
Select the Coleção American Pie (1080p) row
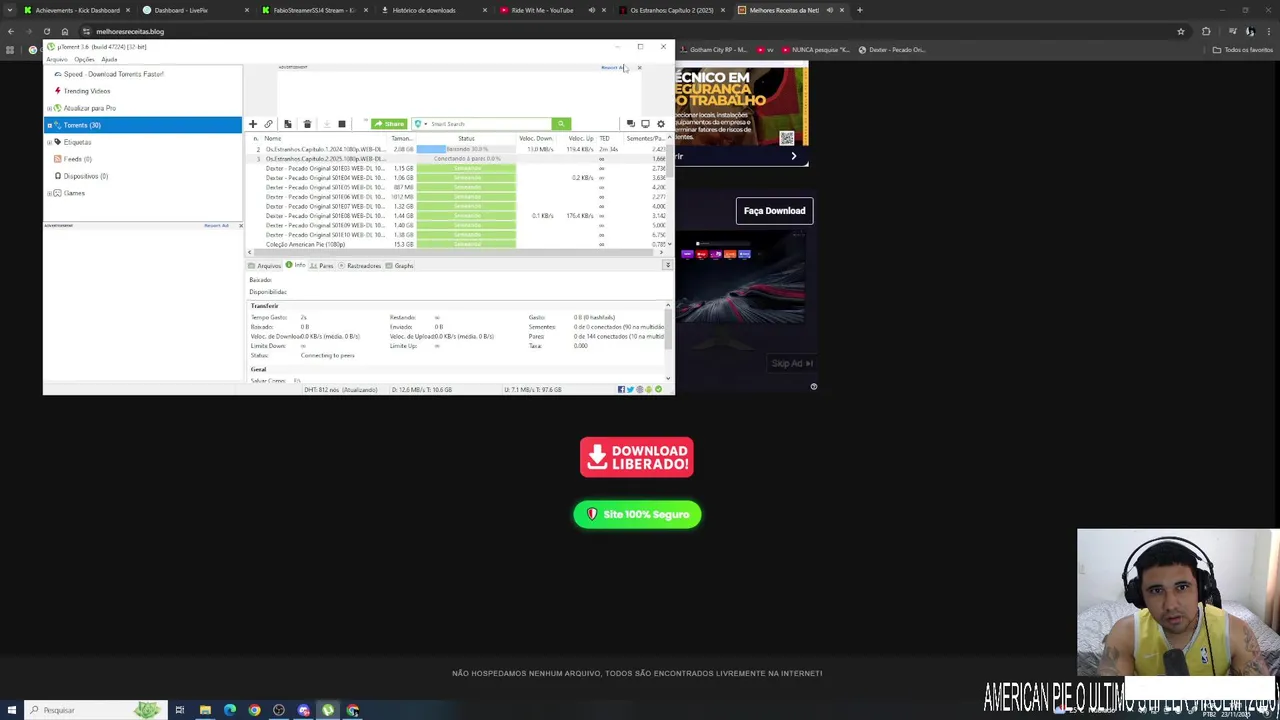click(458, 244)
